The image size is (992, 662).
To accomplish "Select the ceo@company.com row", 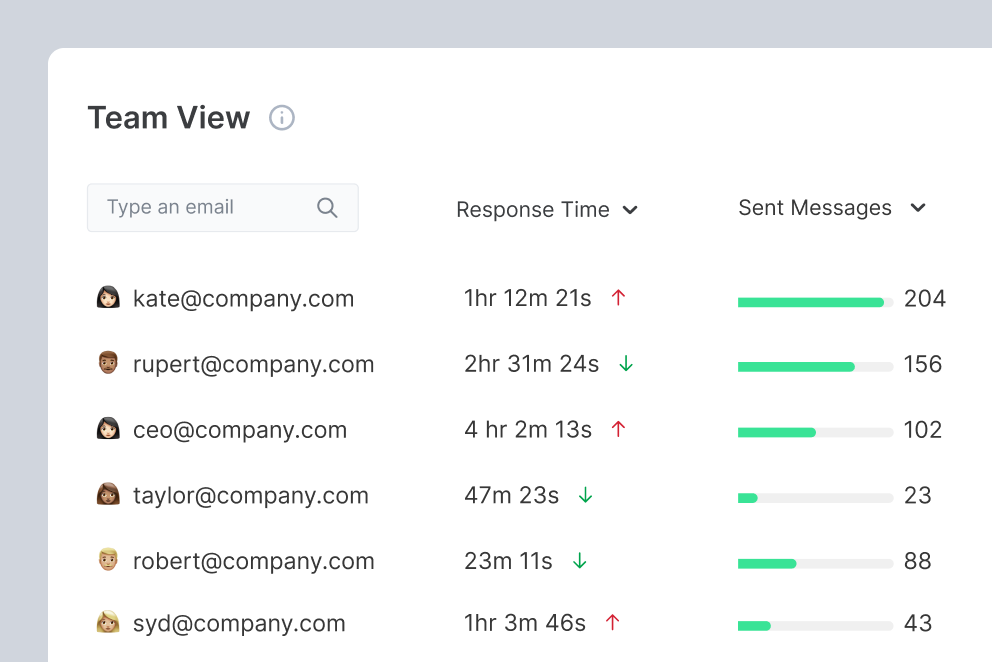I will [x=240, y=430].
